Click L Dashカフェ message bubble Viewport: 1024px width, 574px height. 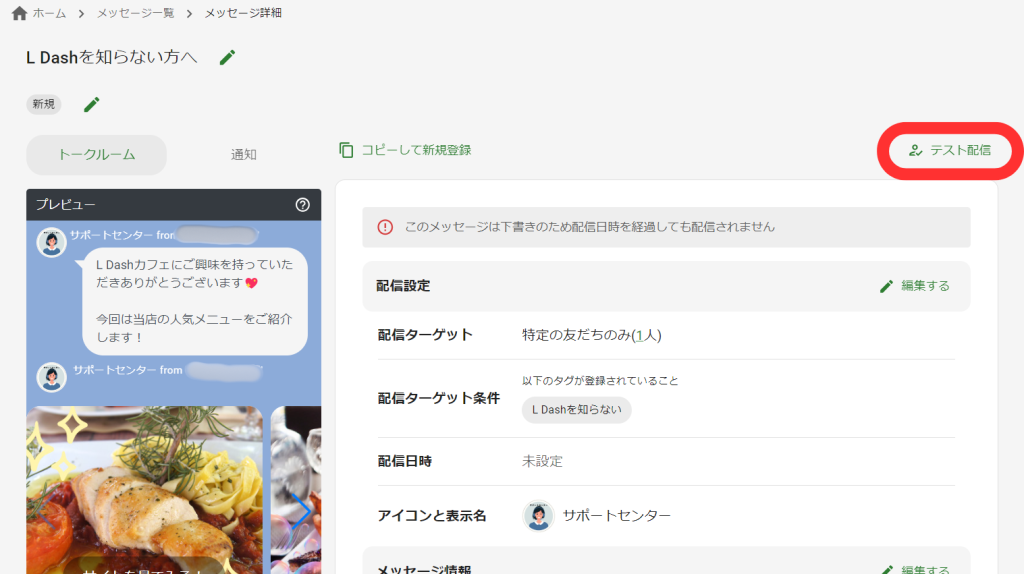pyautogui.click(x=195, y=301)
